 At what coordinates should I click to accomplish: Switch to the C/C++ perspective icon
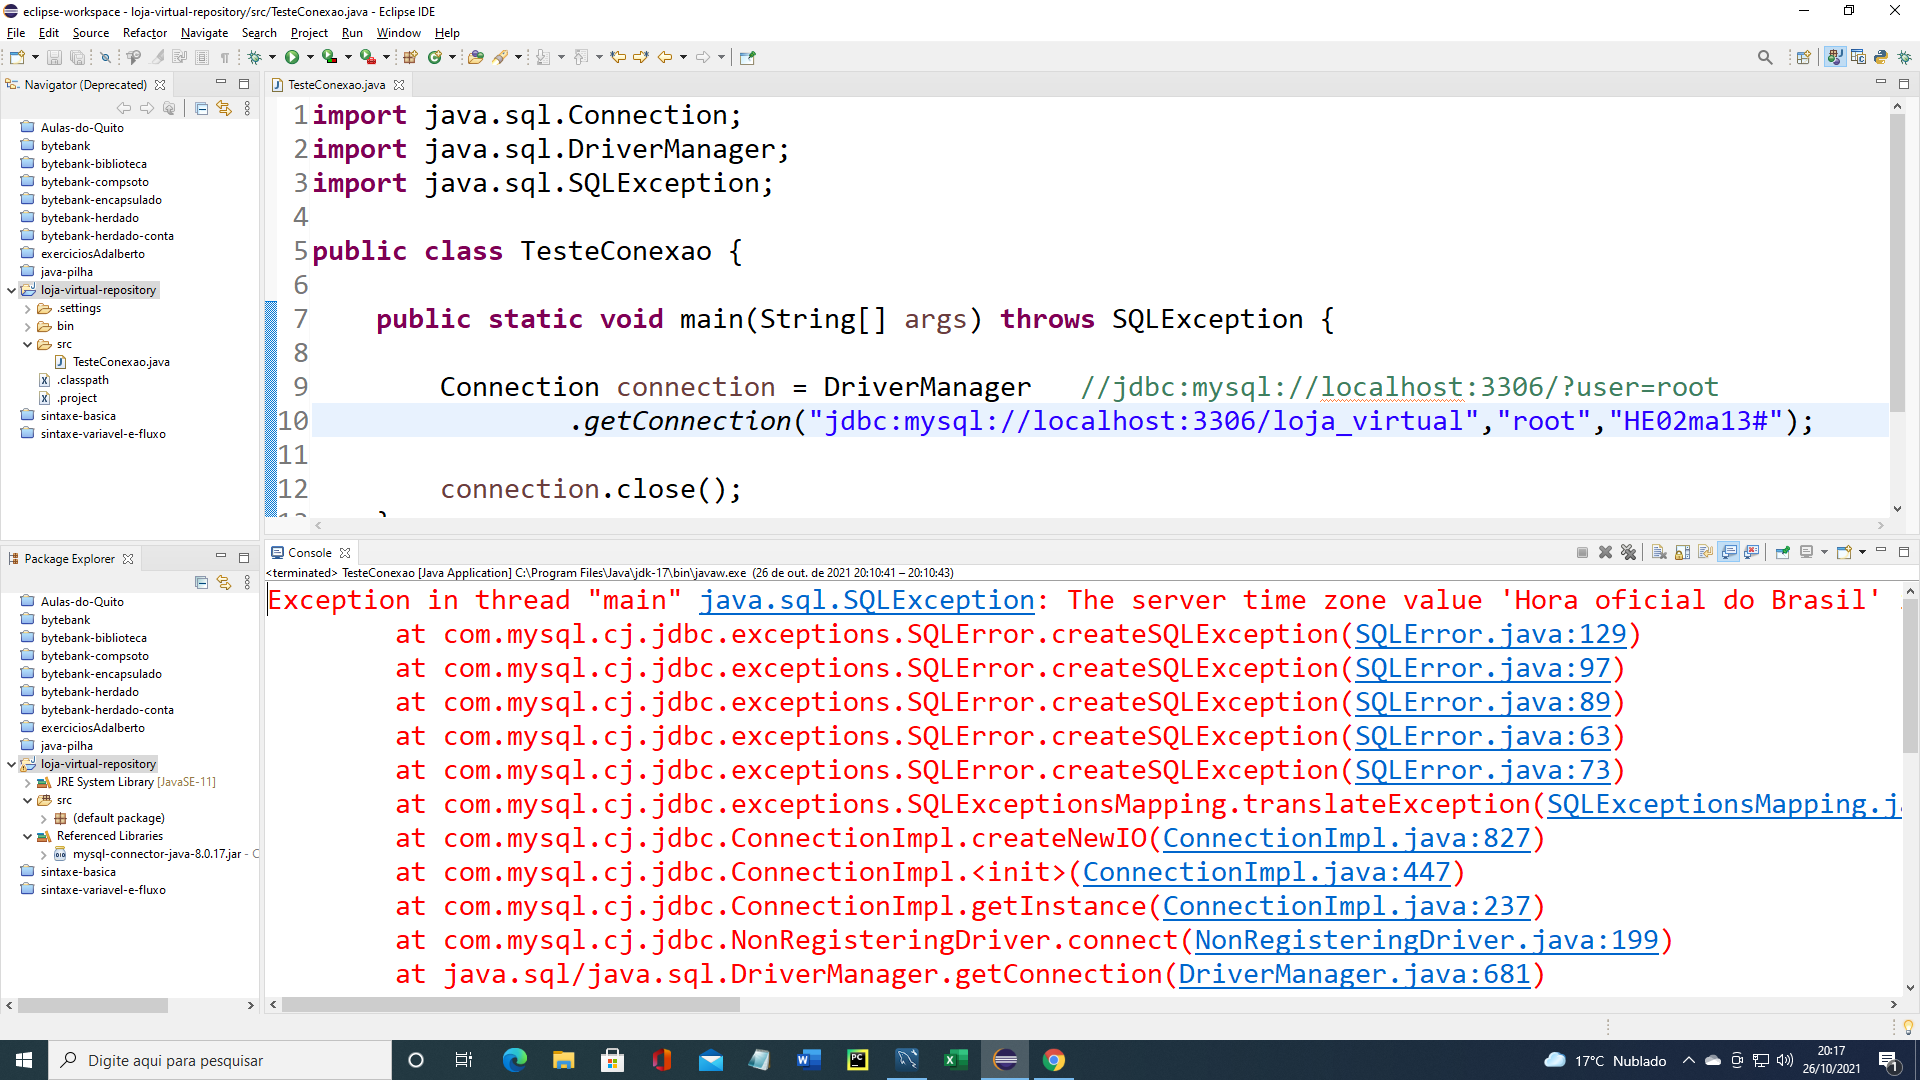[x=1858, y=57]
